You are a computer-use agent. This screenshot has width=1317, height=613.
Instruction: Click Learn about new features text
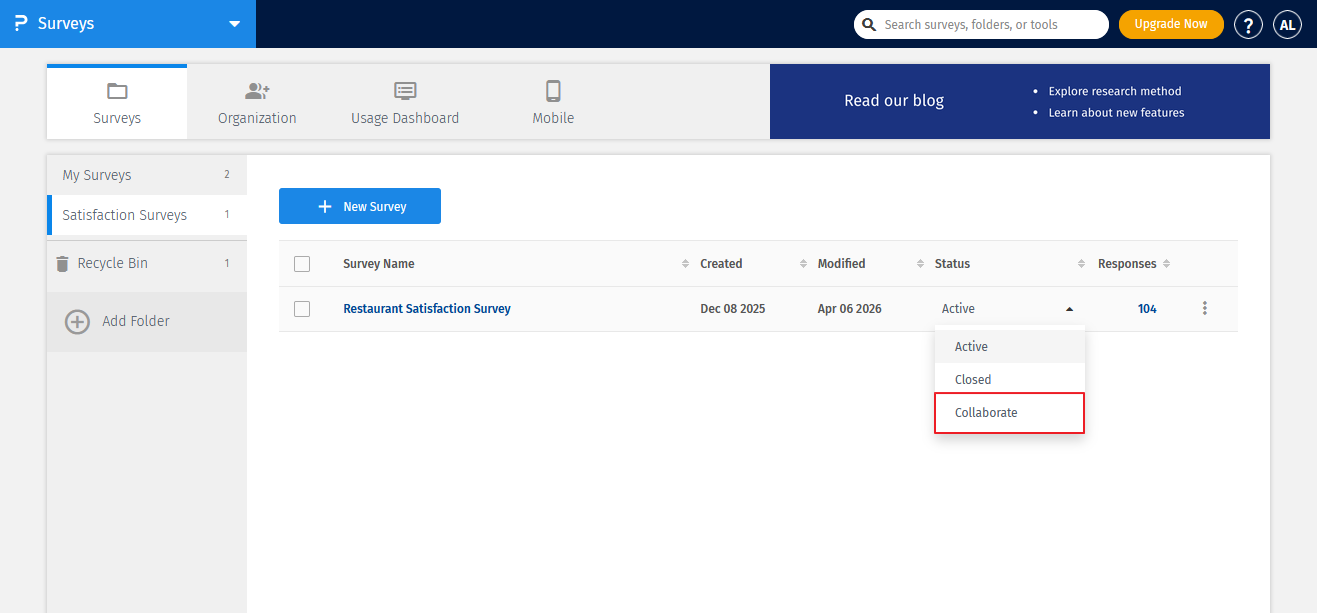(1116, 113)
